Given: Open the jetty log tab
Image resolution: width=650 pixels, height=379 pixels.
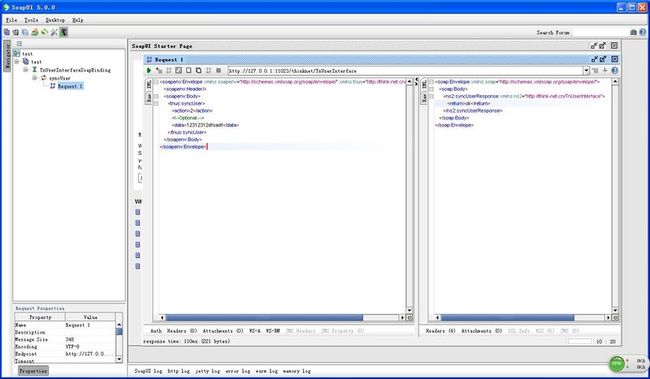Looking at the screenshot, I should pos(208,371).
